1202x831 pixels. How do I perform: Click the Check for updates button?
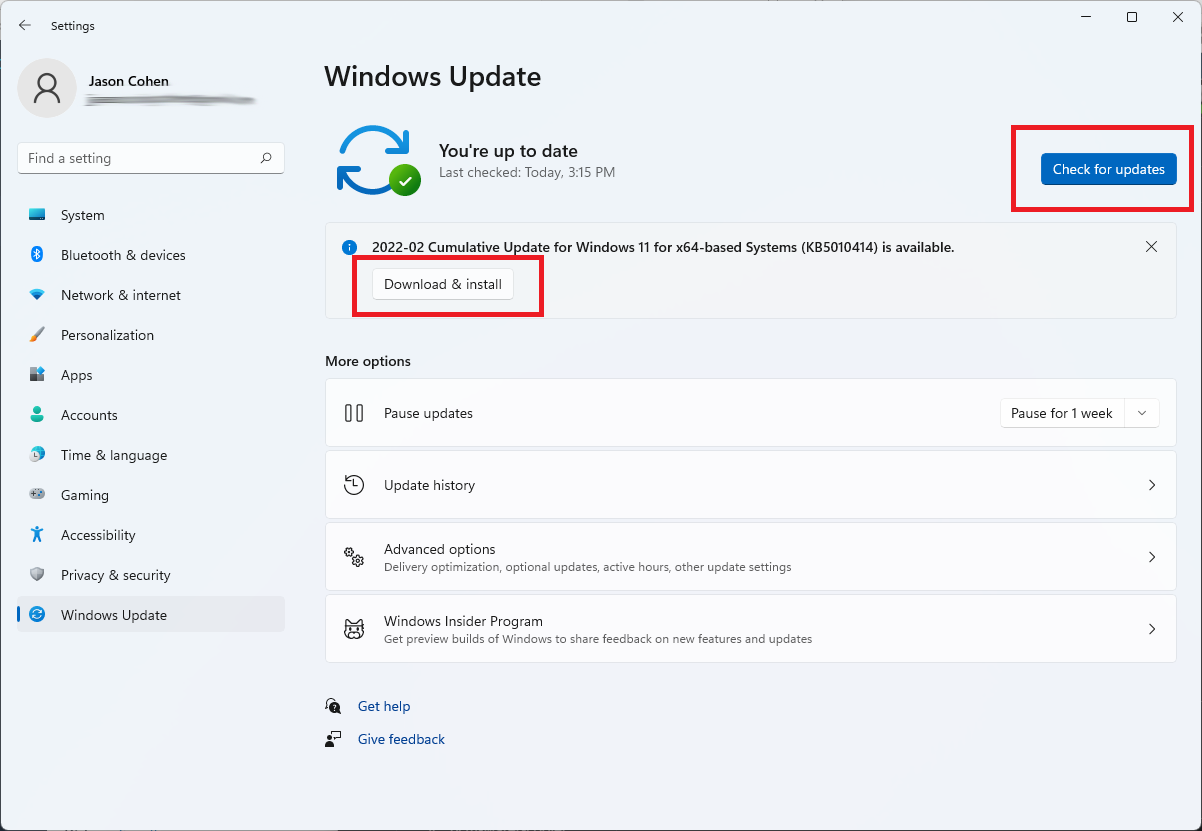(1109, 169)
